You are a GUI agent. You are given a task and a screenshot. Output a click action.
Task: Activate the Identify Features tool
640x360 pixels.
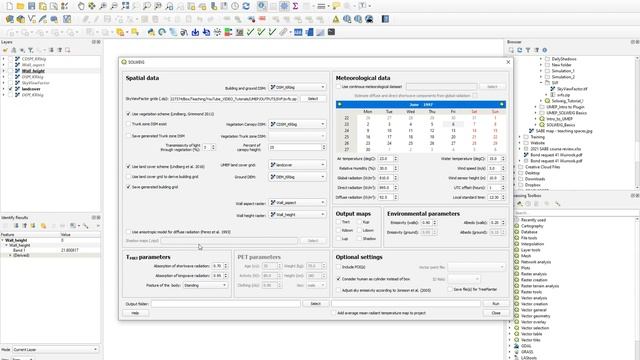[262, 6]
